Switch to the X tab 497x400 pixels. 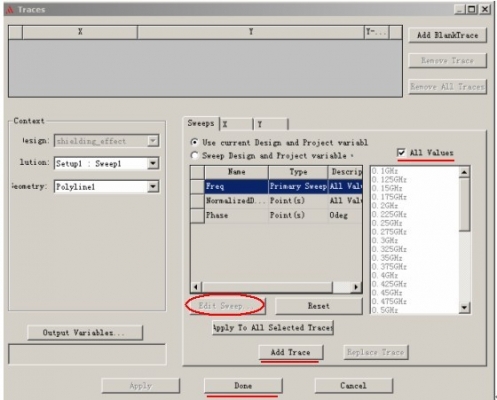click(236, 124)
